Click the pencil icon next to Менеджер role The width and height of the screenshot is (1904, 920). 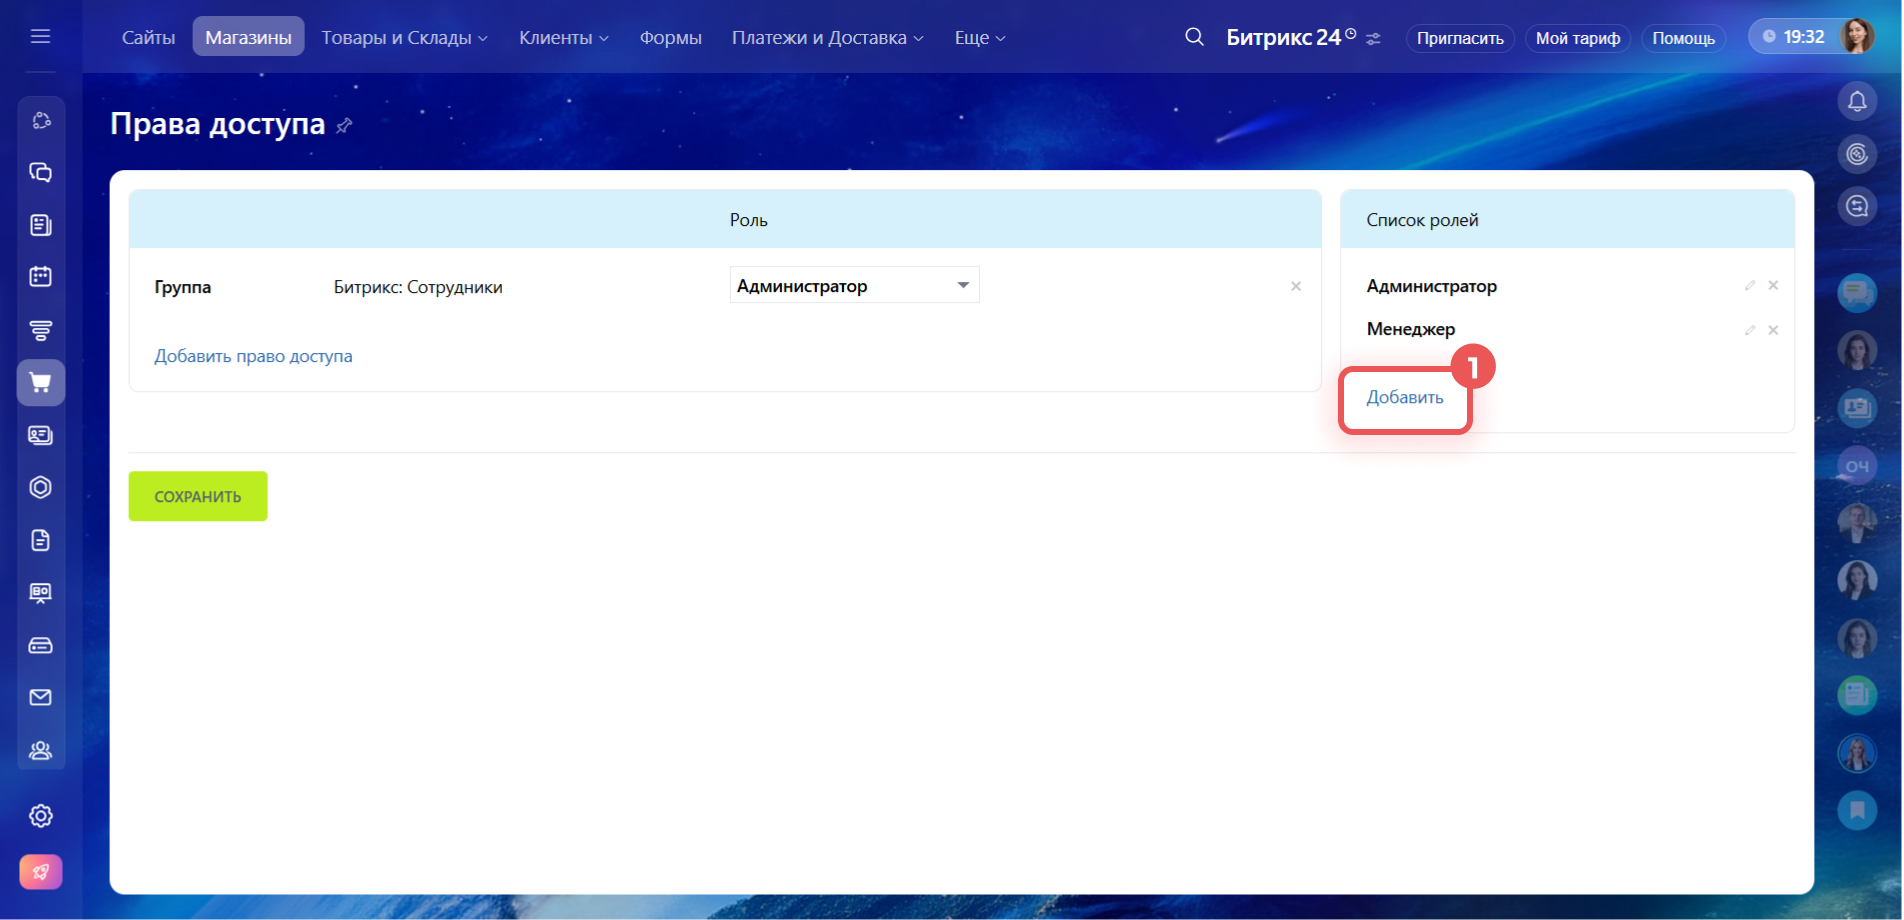pyautogui.click(x=1750, y=330)
